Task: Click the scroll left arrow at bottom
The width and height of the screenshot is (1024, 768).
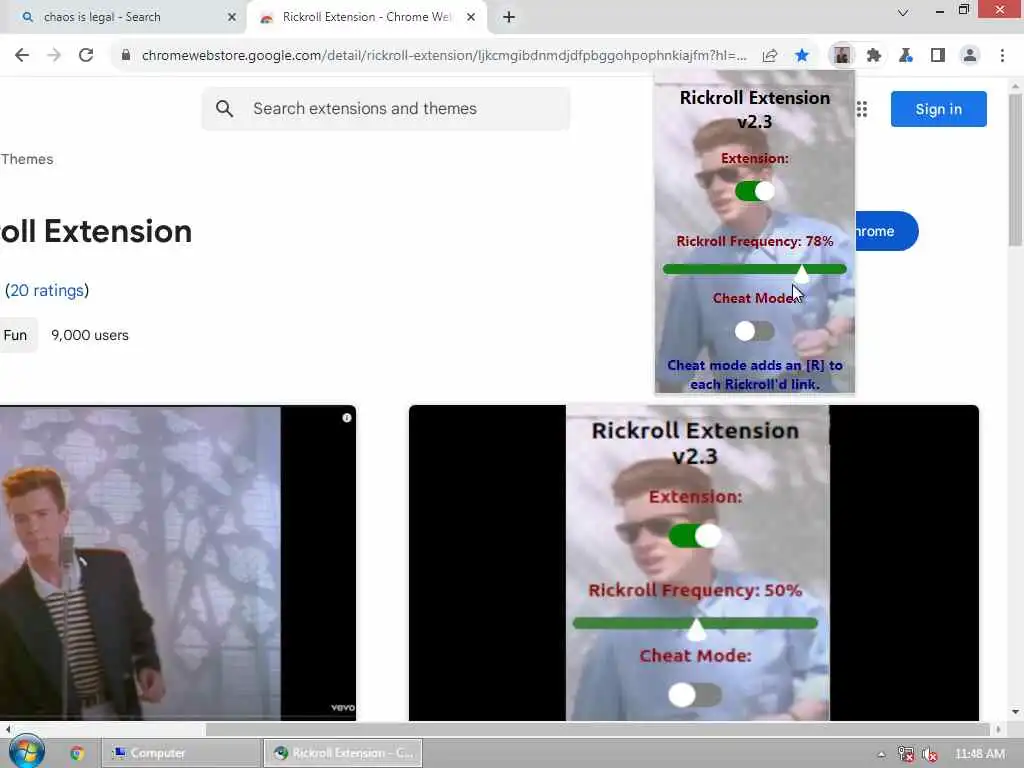Action: click(x=7, y=729)
